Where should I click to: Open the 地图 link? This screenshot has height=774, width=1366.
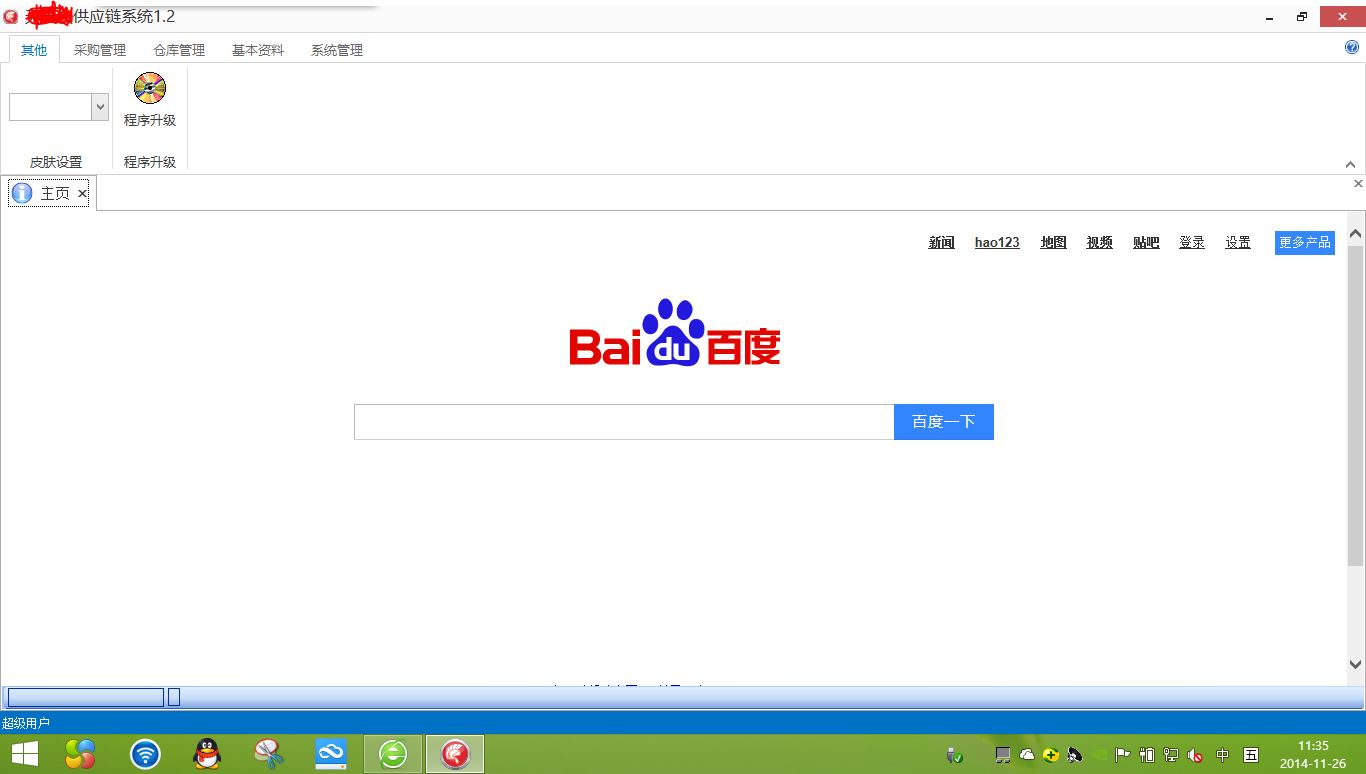pyautogui.click(x=1053, y=242)
